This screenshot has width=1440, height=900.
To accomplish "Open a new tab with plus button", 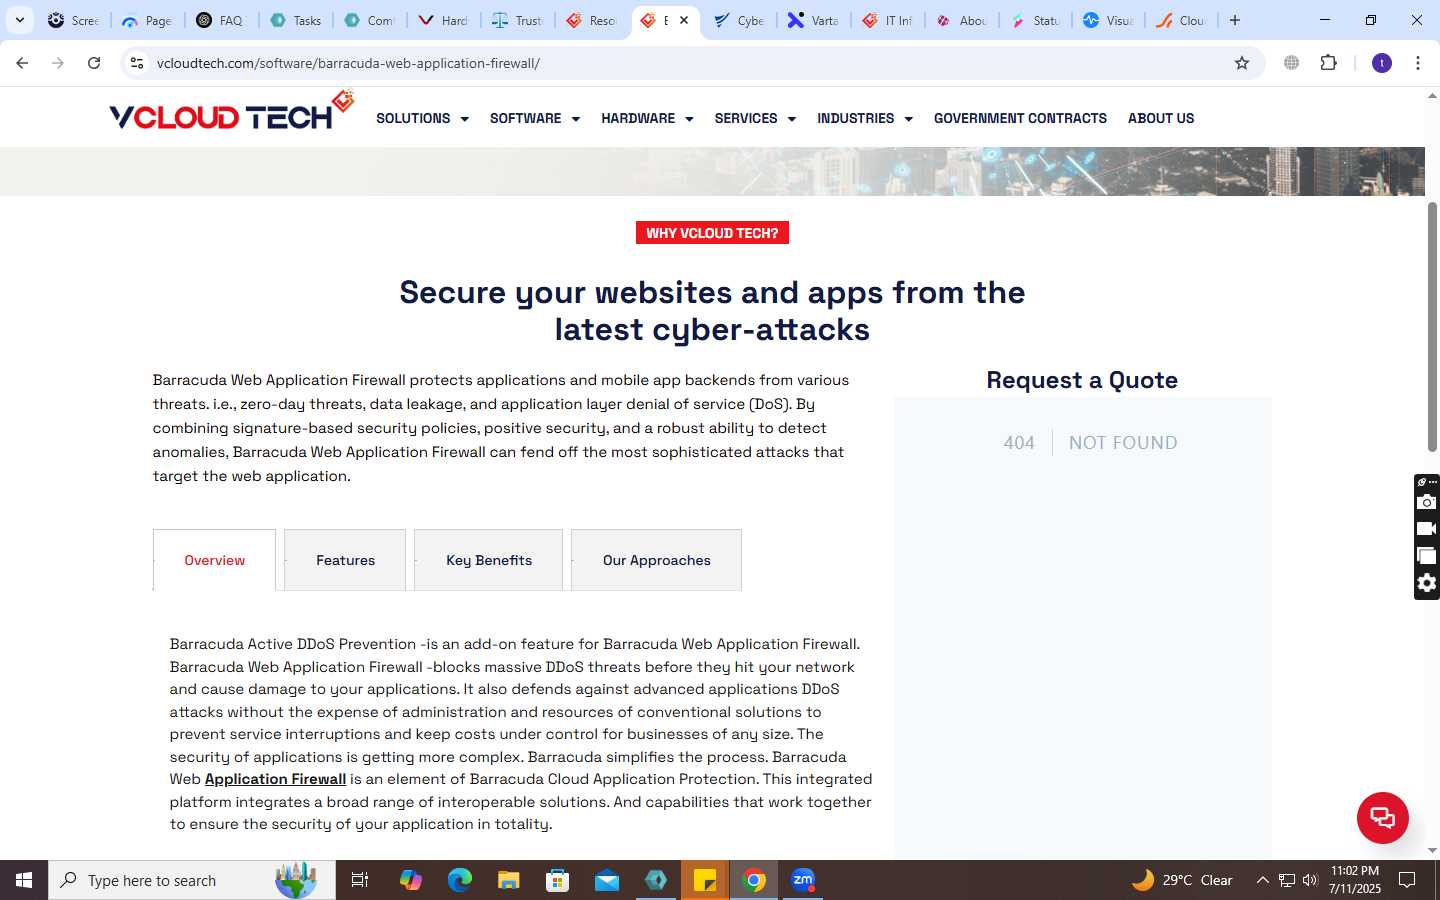I will [1235, 20].
